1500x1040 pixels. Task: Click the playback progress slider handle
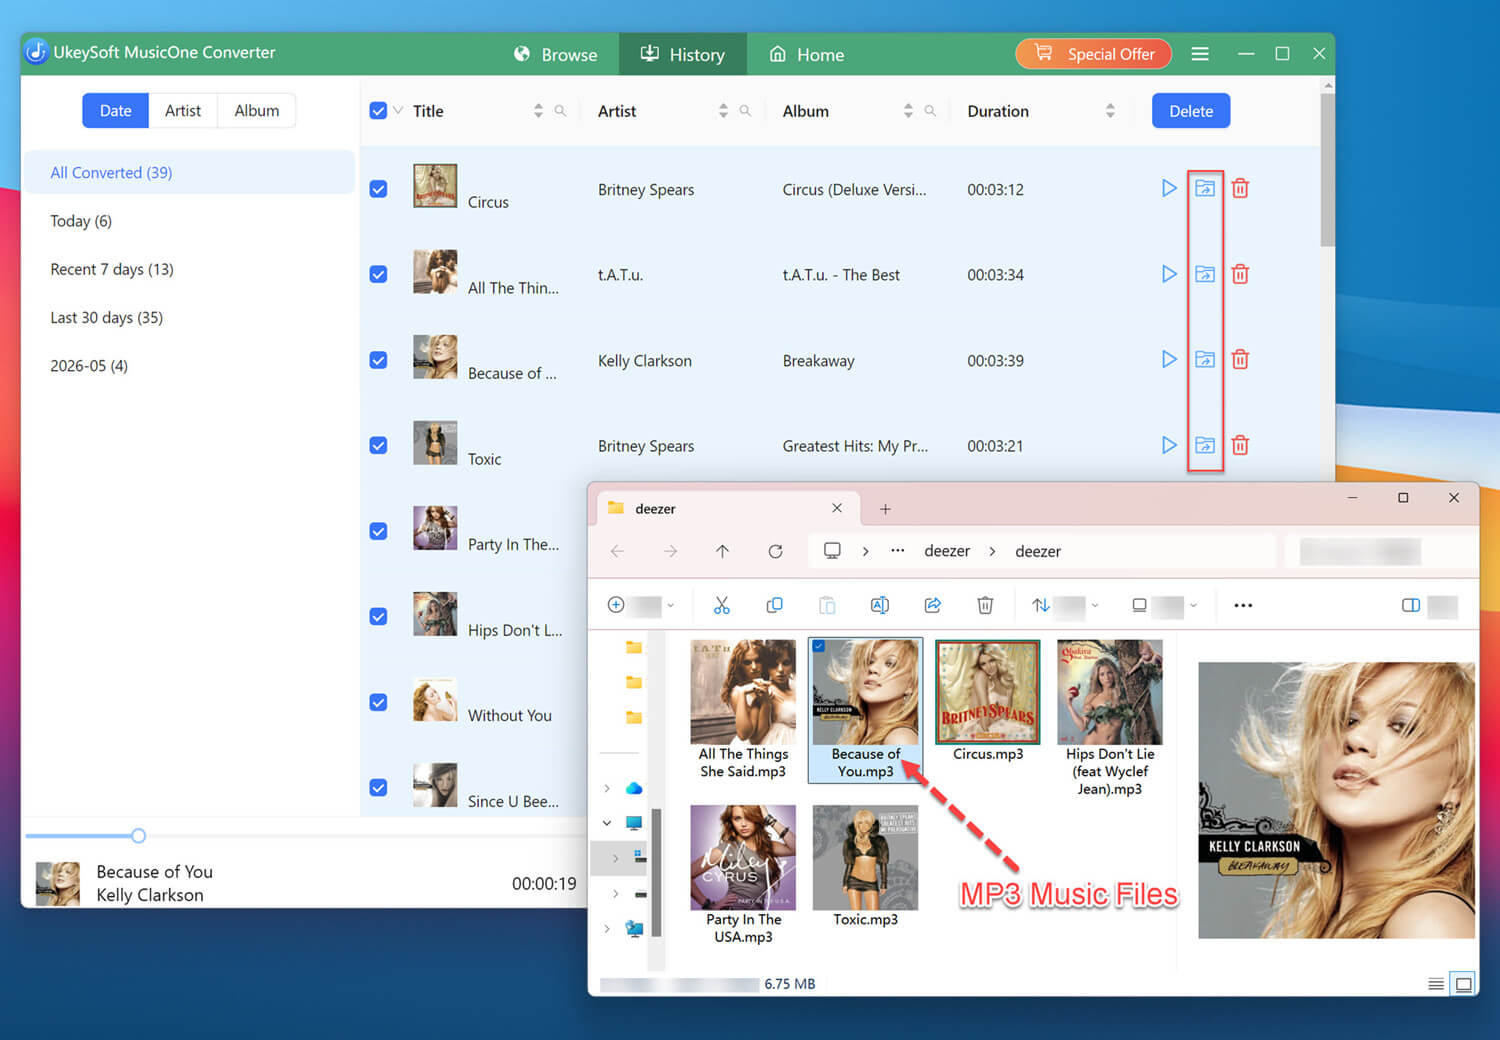coord(138,835)
